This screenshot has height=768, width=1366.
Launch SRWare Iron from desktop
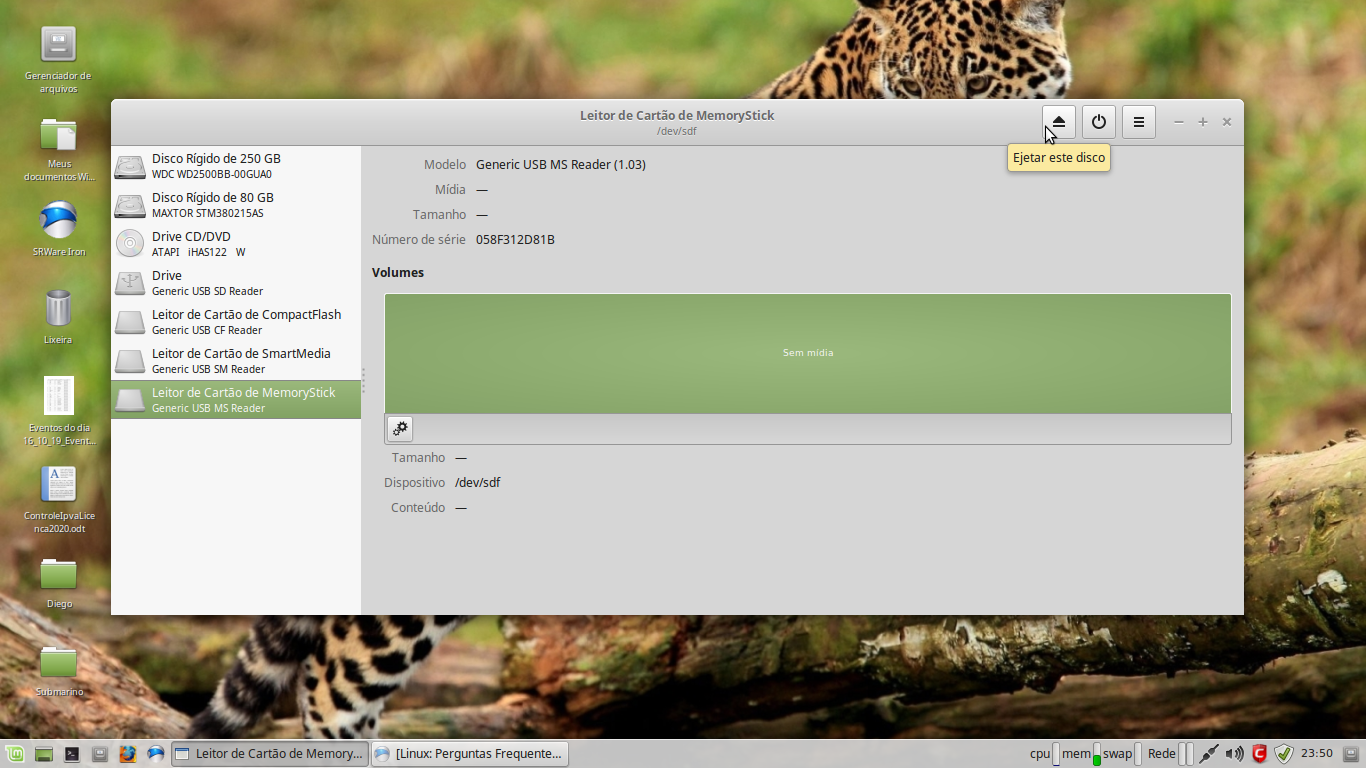coord(58,229)
